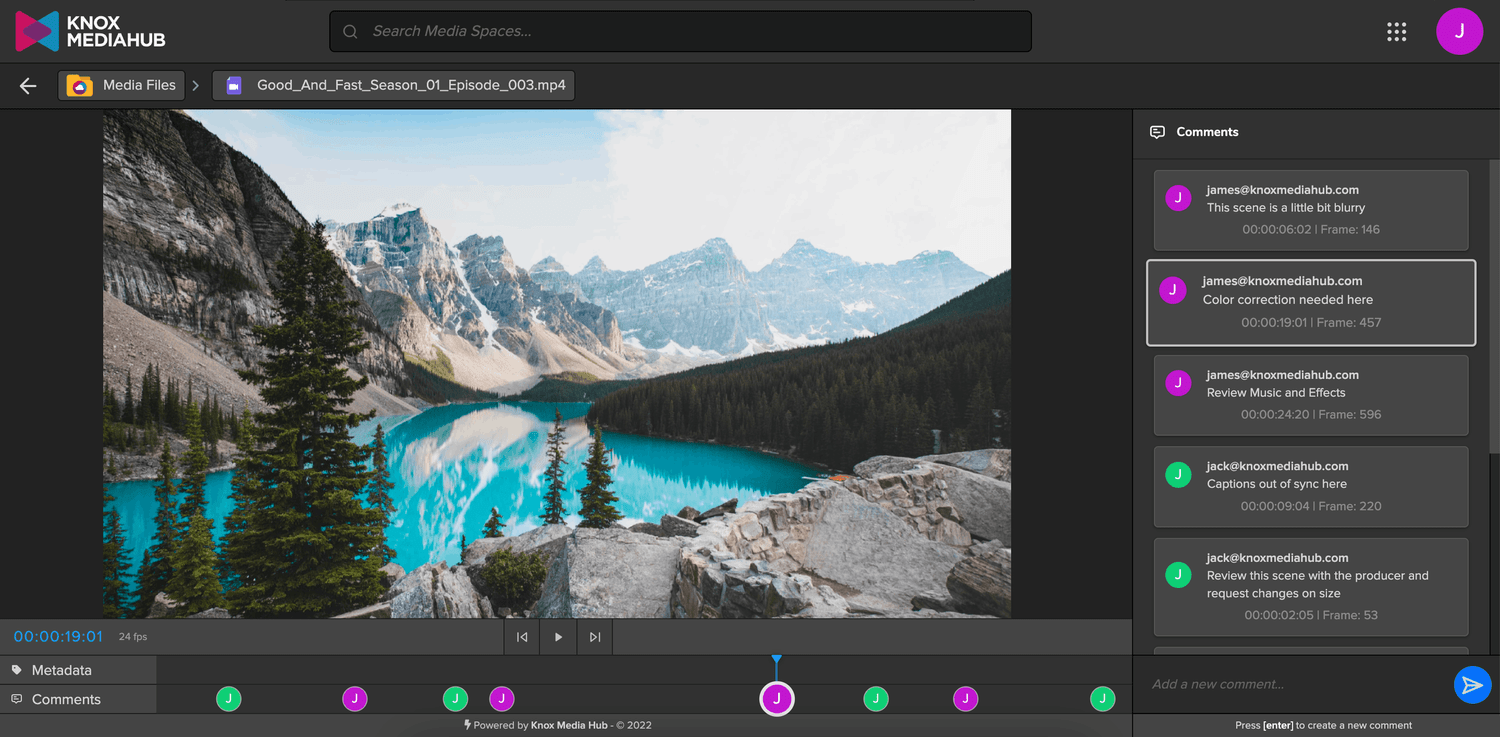Click the back arrow icon
Viewport: 1500px width, 737px height.
pos(28,86)
